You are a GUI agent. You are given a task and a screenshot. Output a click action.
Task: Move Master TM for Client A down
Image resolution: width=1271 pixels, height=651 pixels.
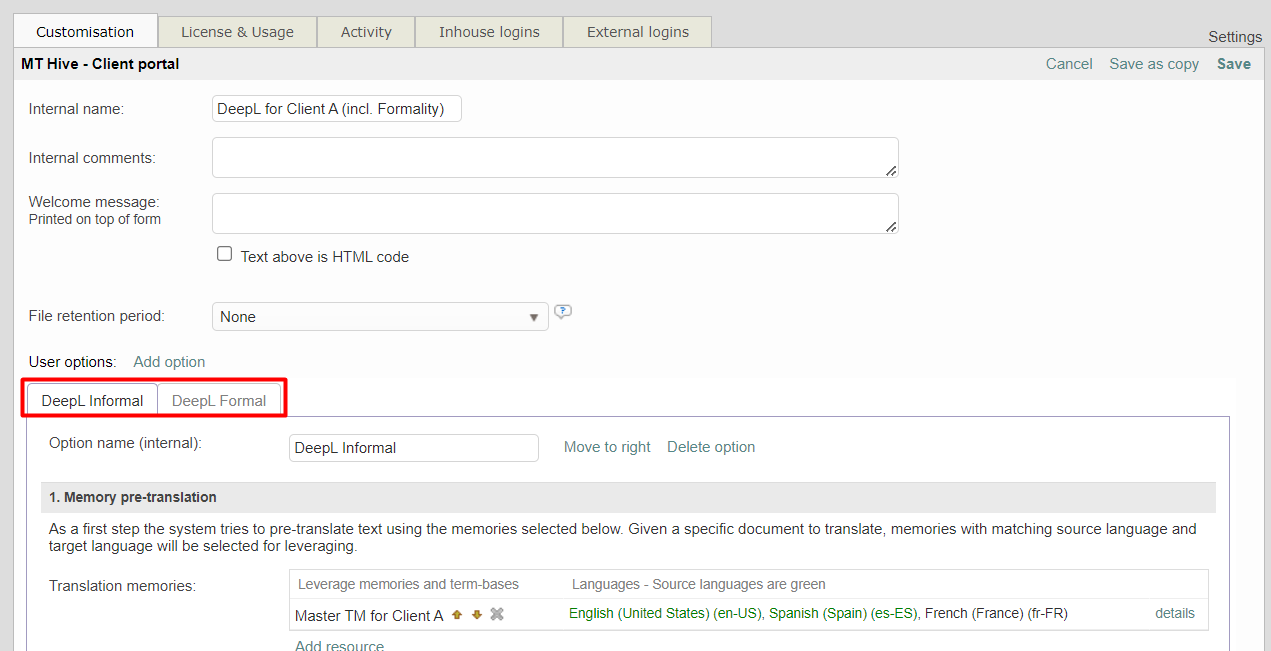(x=477, y=615)
